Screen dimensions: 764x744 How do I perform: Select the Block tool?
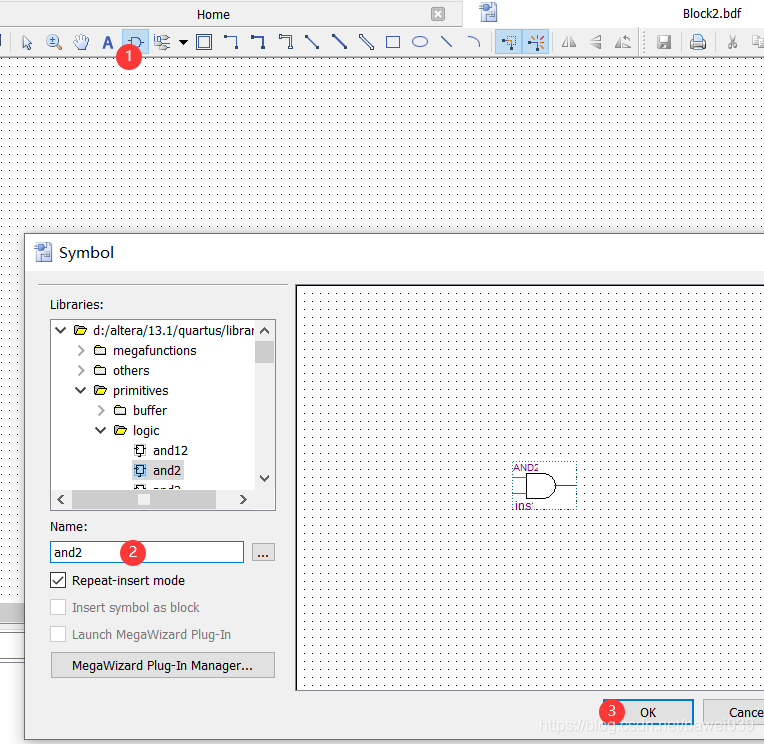204,42
